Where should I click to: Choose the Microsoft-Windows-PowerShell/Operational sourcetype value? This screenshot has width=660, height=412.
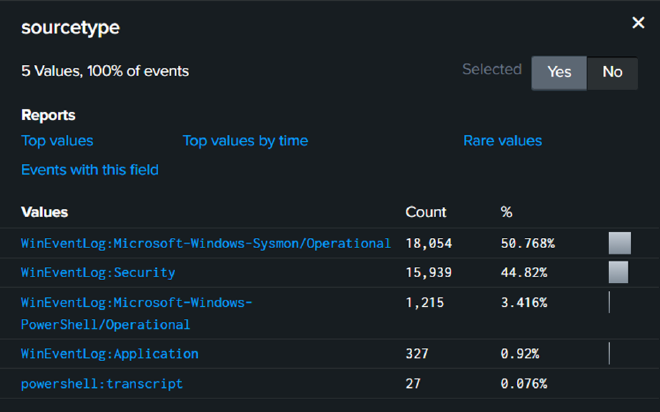[136, 302]
